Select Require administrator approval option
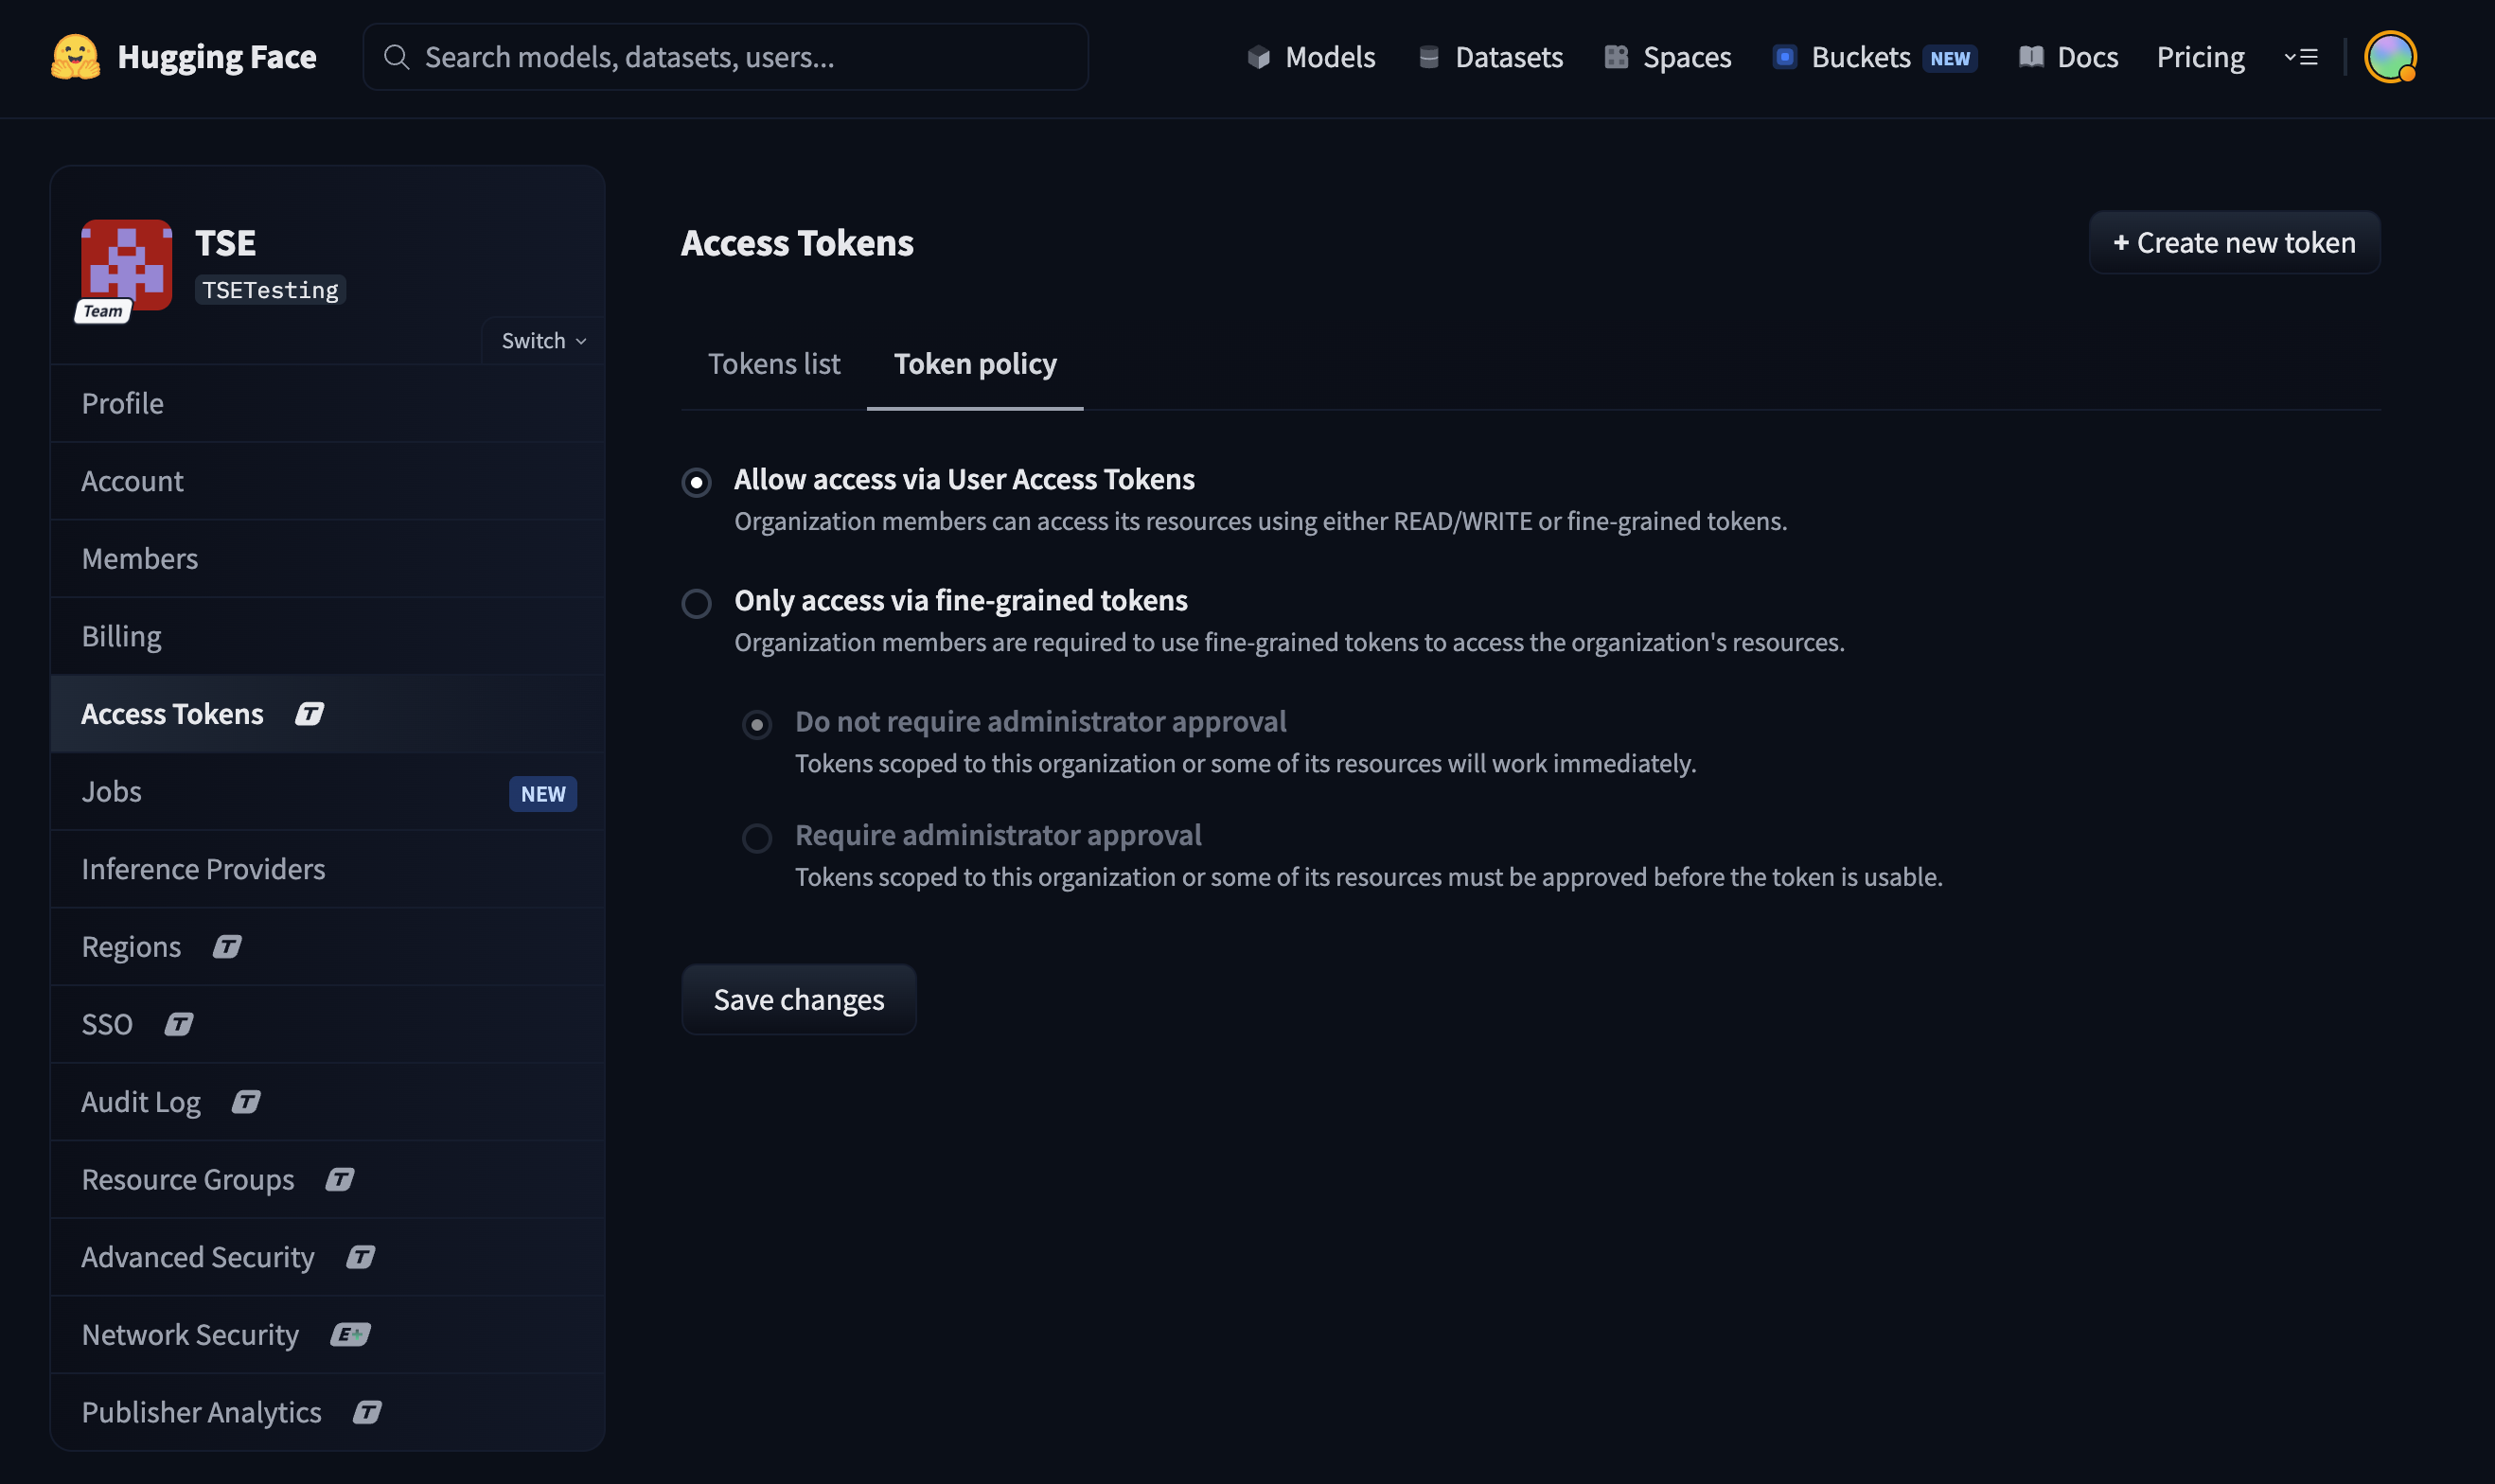Image resolution: width=2495 pixels, height=1484 pixels. [x=757, y=837]
